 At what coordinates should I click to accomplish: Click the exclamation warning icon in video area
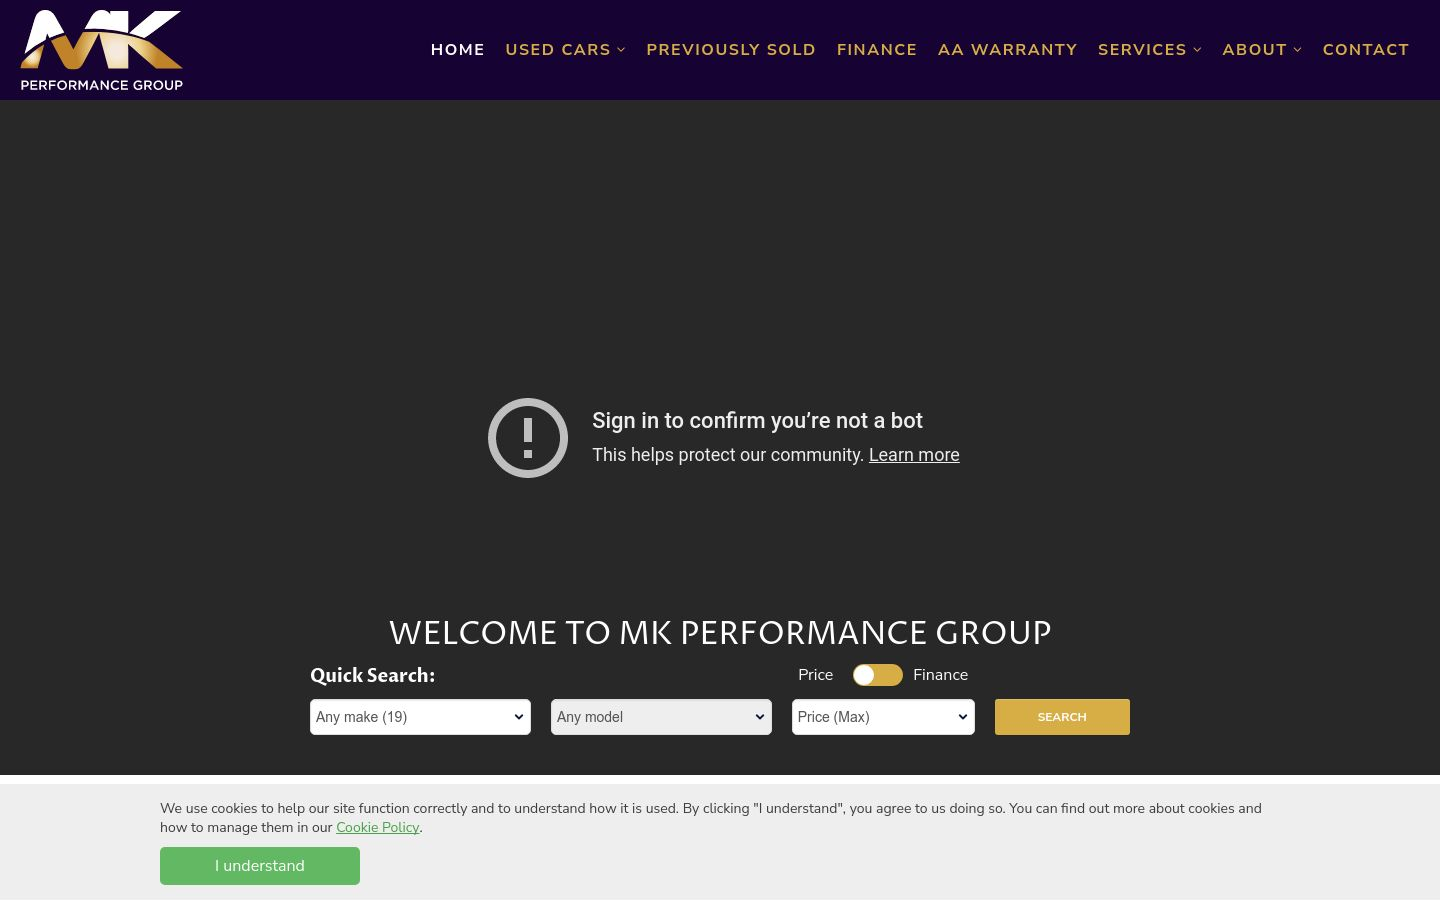tap(528, 438)
